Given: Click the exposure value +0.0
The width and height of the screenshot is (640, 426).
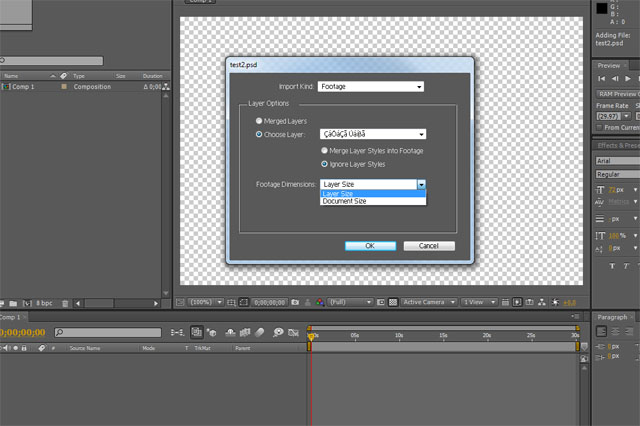Looking at the screenshot, I should 570,303.
